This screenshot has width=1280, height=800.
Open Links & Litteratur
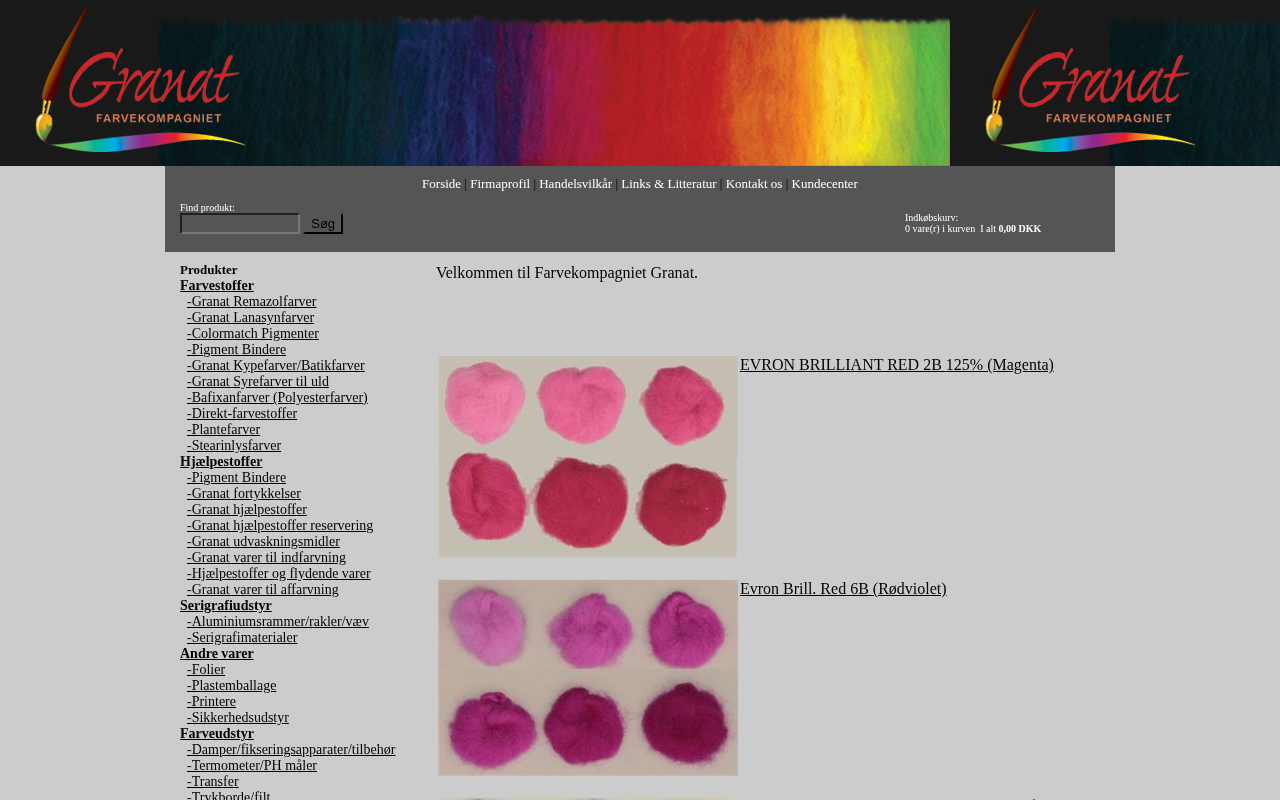(x=669, y=184)
